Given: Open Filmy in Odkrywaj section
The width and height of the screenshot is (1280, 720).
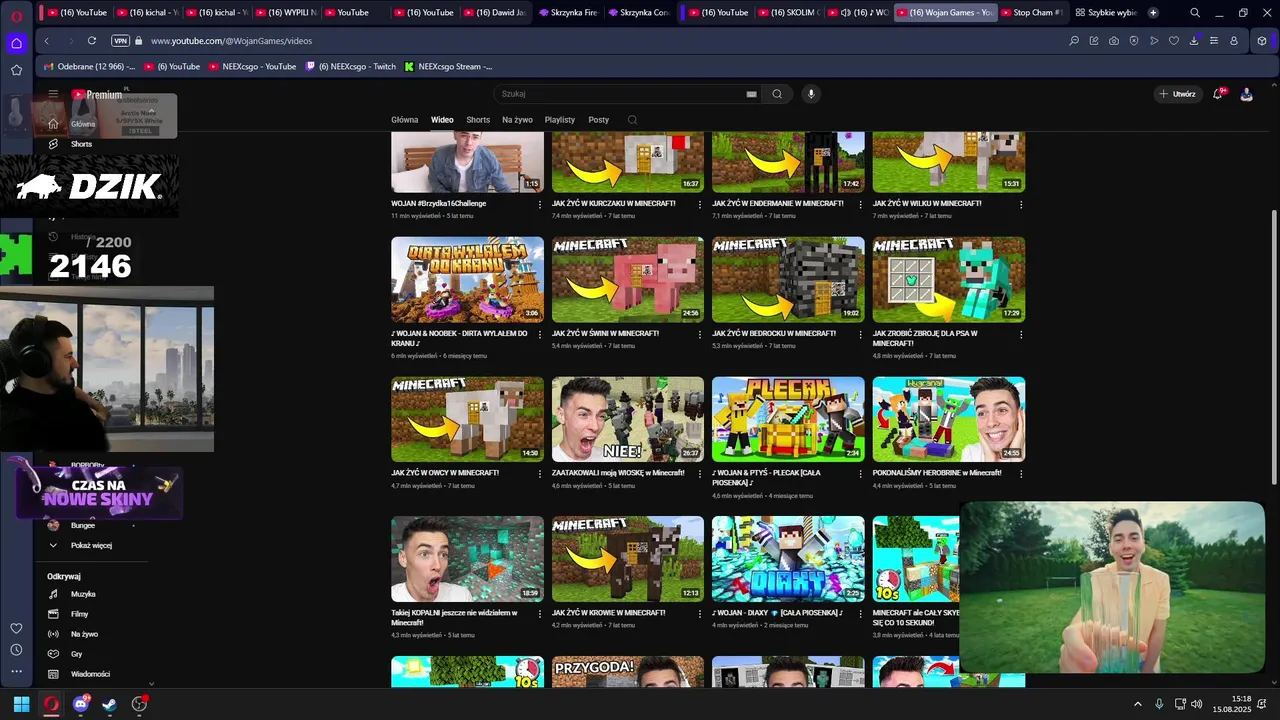Looking at the screenshot, I should [x=80, y=614].
